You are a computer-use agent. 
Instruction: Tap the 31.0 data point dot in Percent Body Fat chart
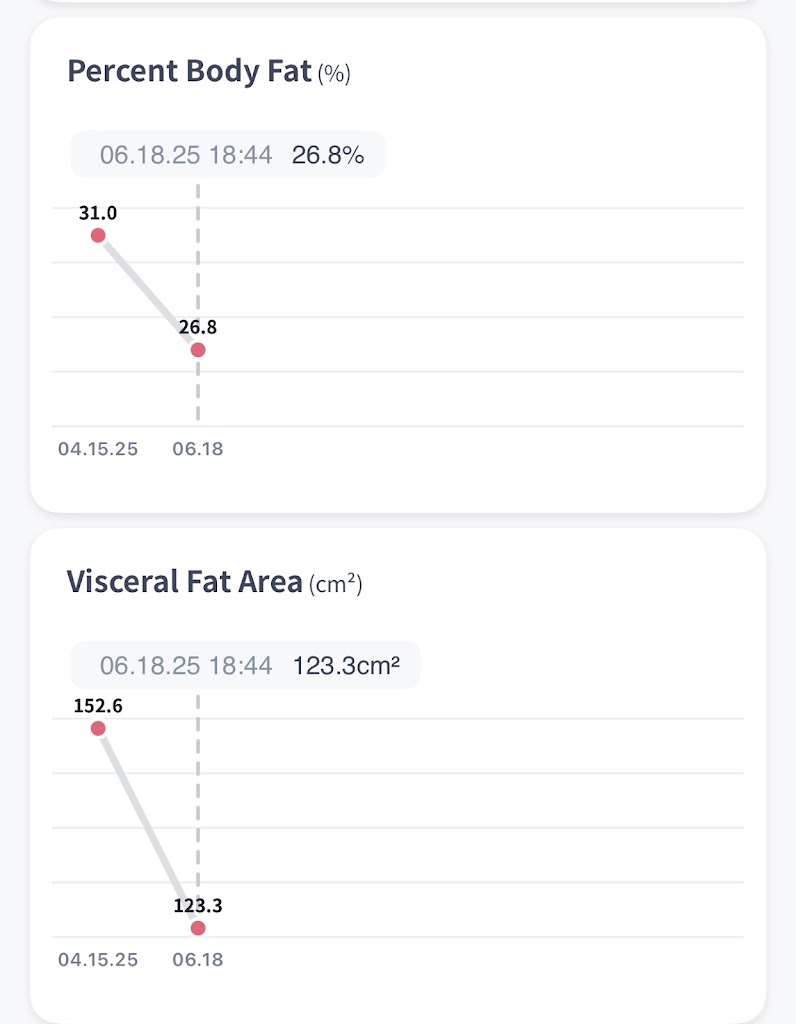[x=98, y=235]
